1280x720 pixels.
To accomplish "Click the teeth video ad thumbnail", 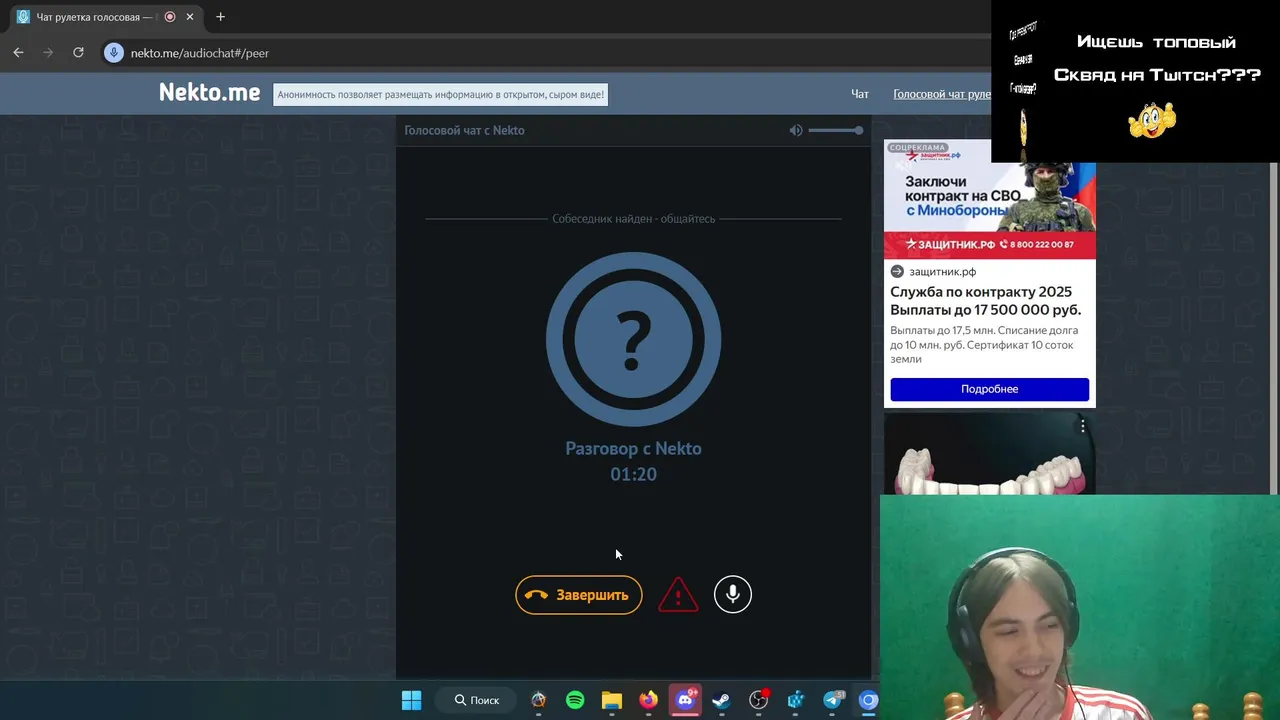I will point(988,456).
